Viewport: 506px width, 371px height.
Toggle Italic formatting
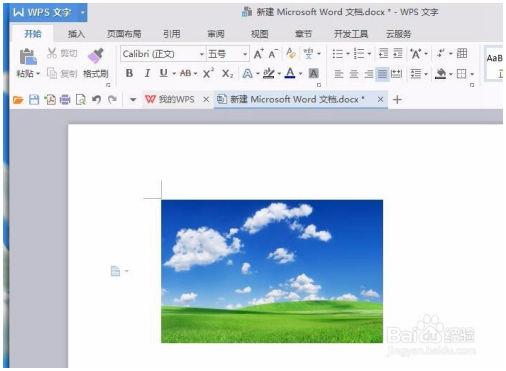pyautogui.click(x=147, y=73)
